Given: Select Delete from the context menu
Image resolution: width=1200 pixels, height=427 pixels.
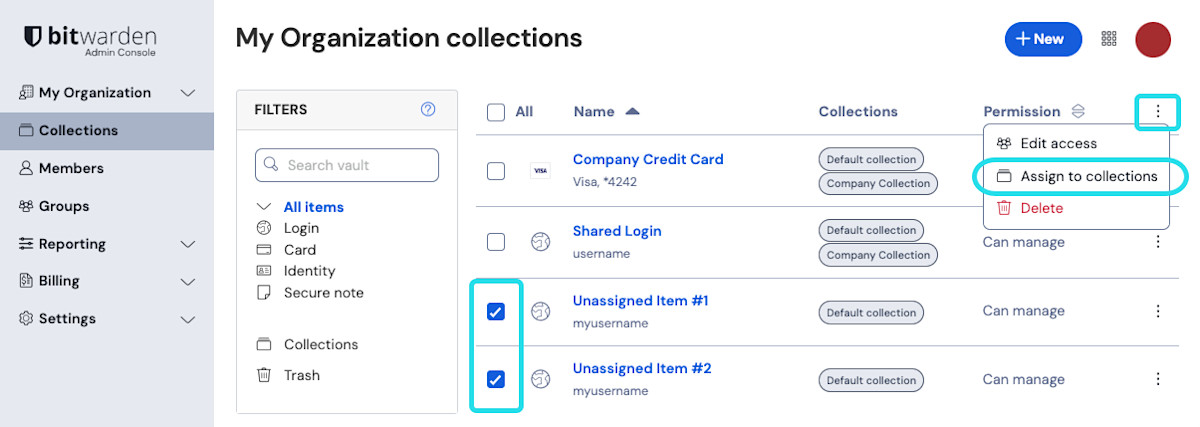Looking at the screenshot, I should point(1041,208).
